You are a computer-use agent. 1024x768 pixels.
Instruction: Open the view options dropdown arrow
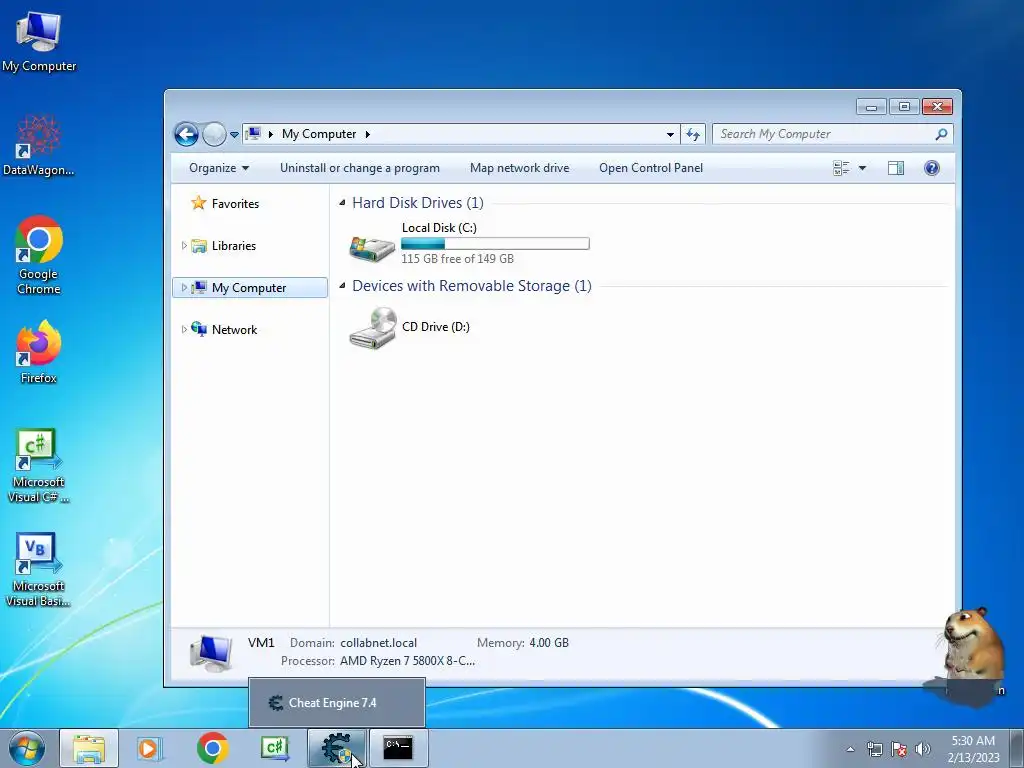[x=862, y=168]
